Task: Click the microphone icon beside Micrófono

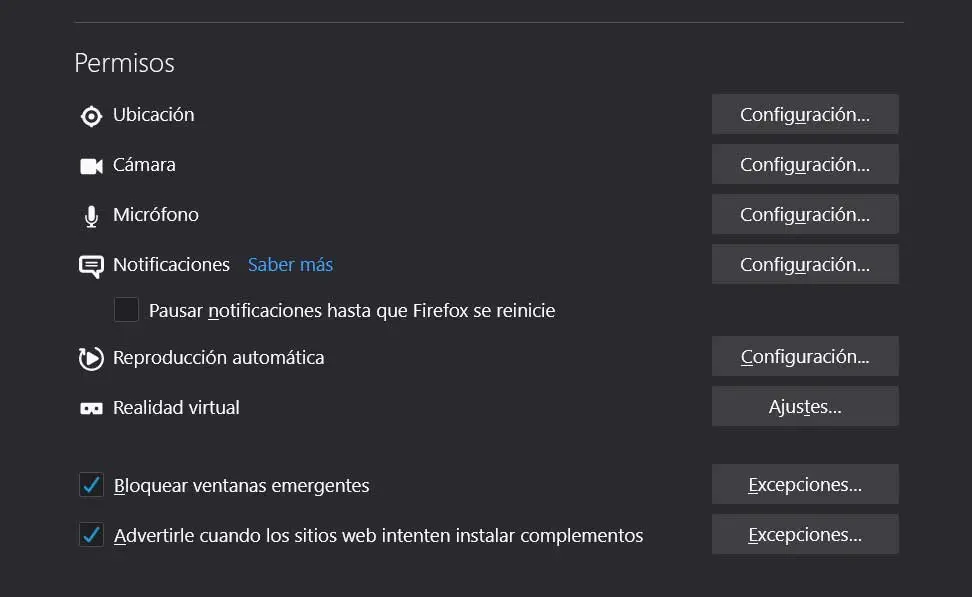Action: pos(91,216)
